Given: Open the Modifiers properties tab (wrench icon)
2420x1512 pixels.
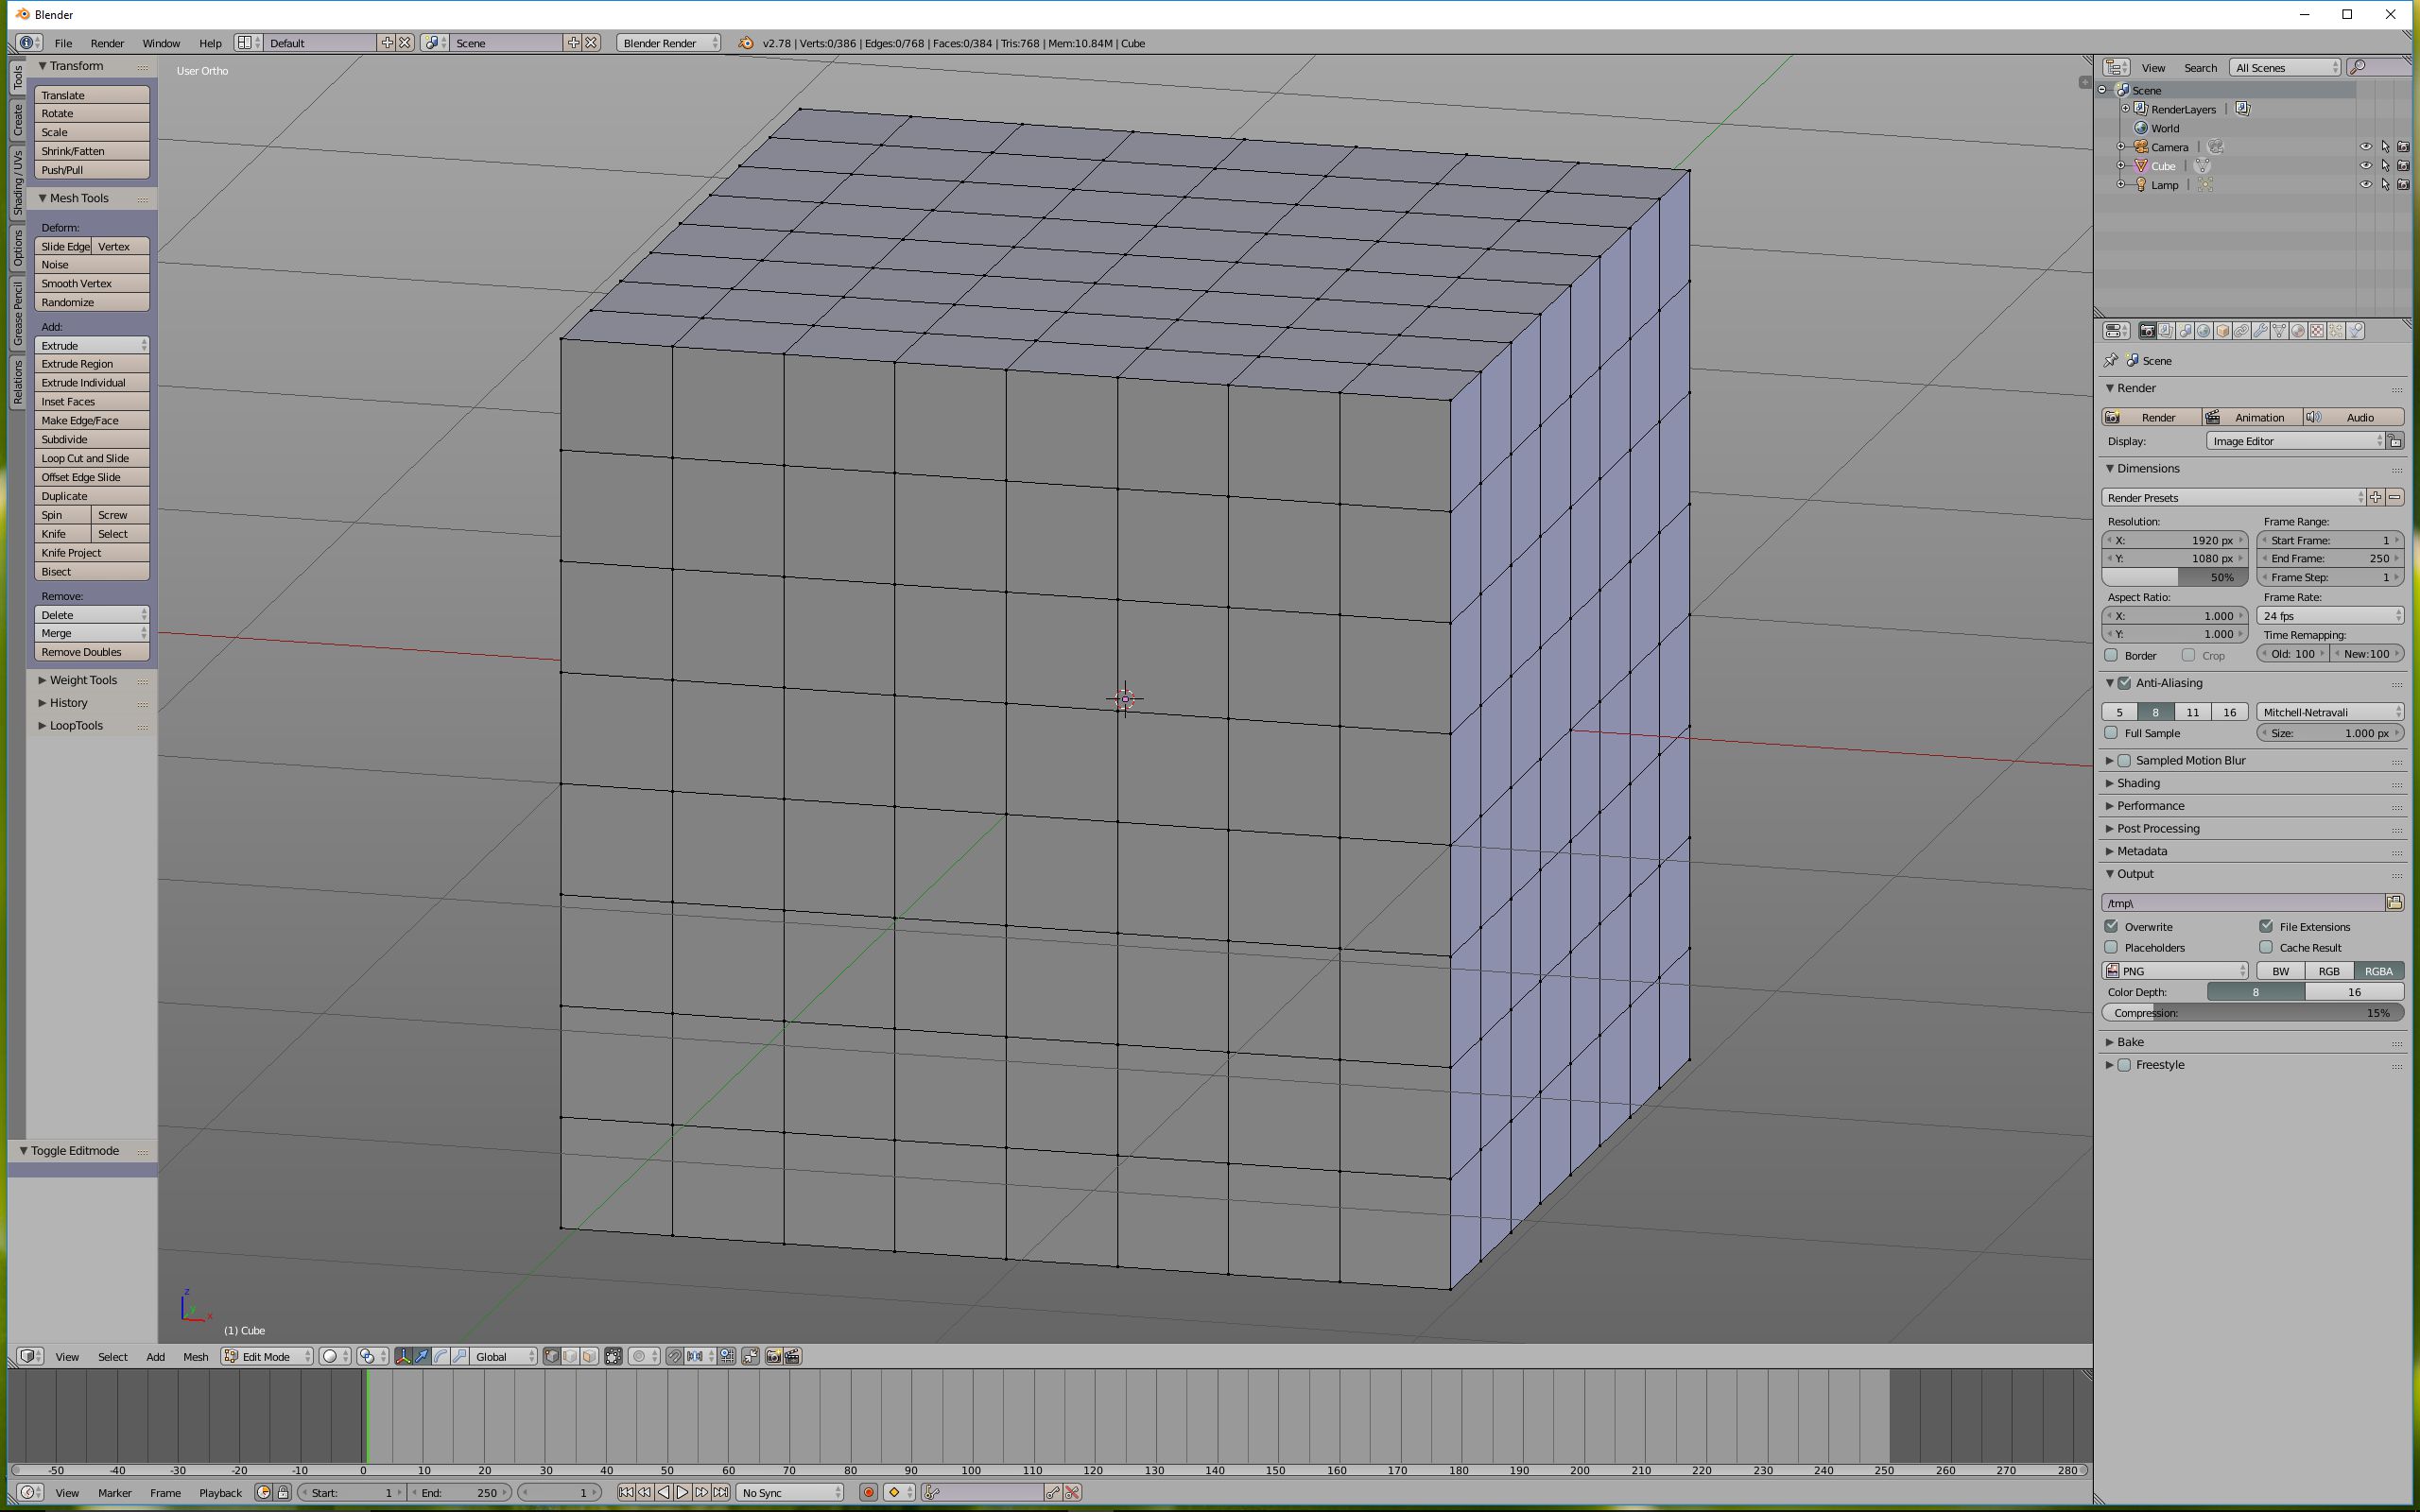Looking at the screenshot, I should 2260,331.
